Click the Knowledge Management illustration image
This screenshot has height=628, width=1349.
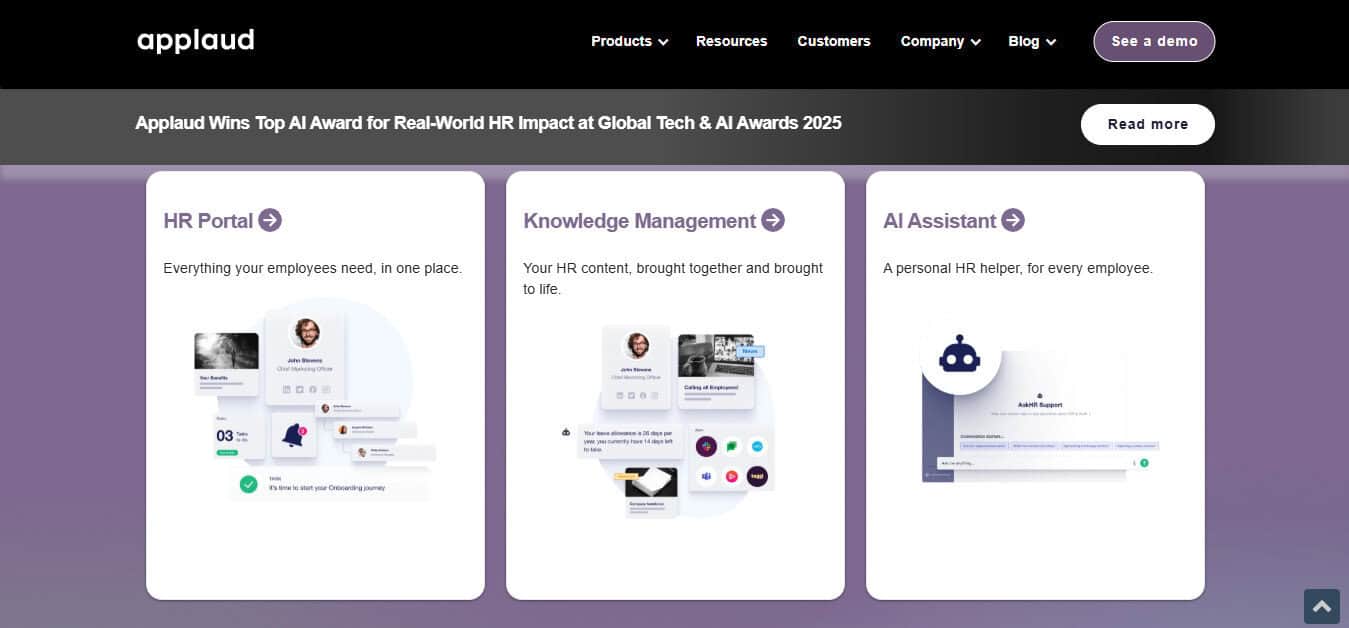pyautogui.click(x=670, y=420)
